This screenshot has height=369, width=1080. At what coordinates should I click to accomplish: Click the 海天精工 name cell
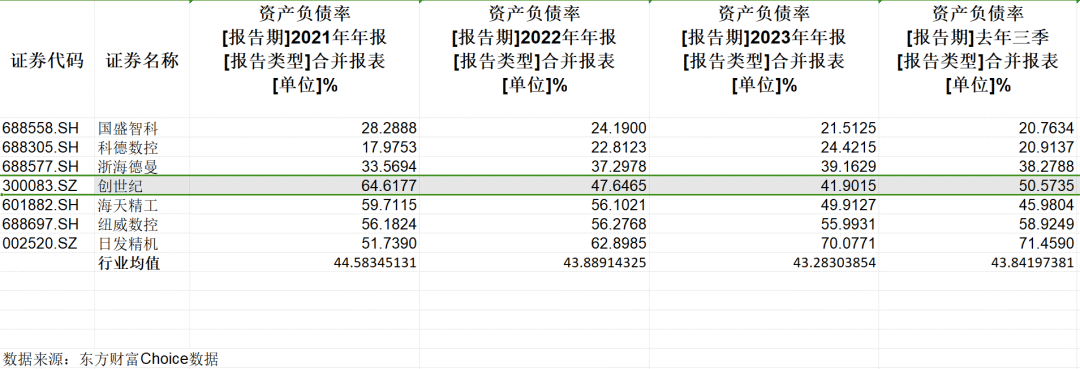click(x=143, y=204)
